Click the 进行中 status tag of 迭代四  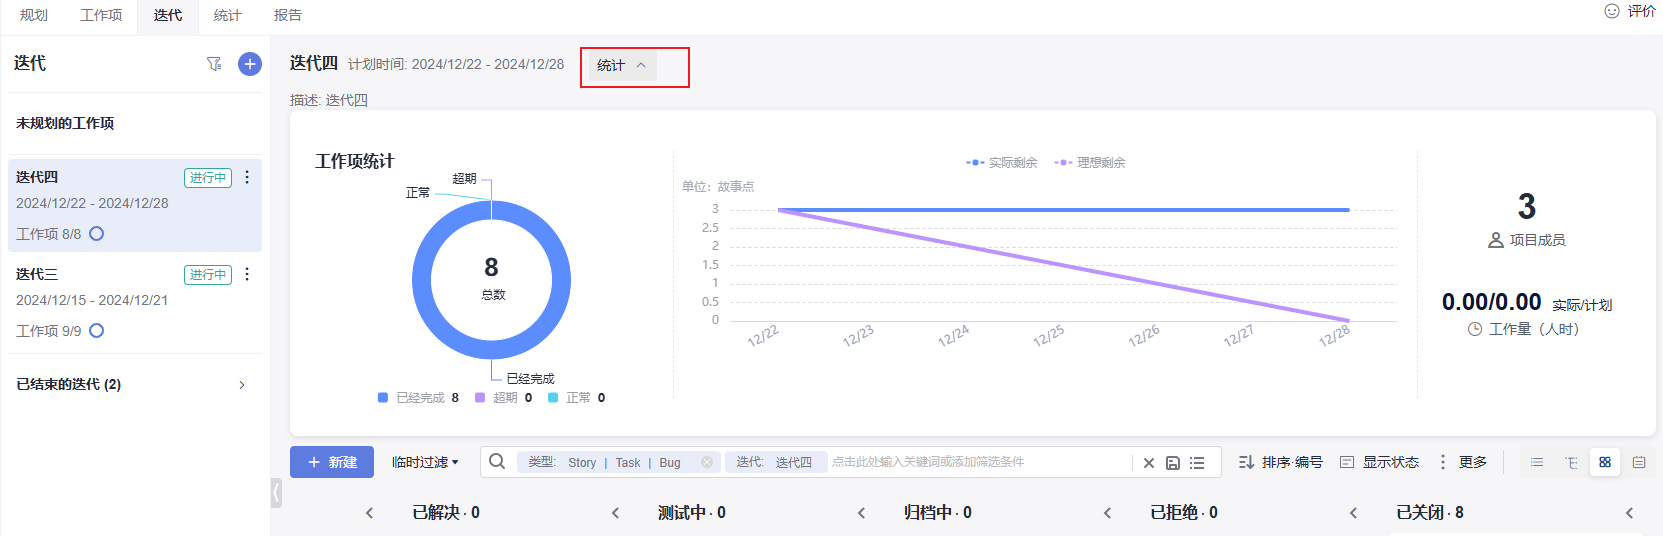pos(208,178)
